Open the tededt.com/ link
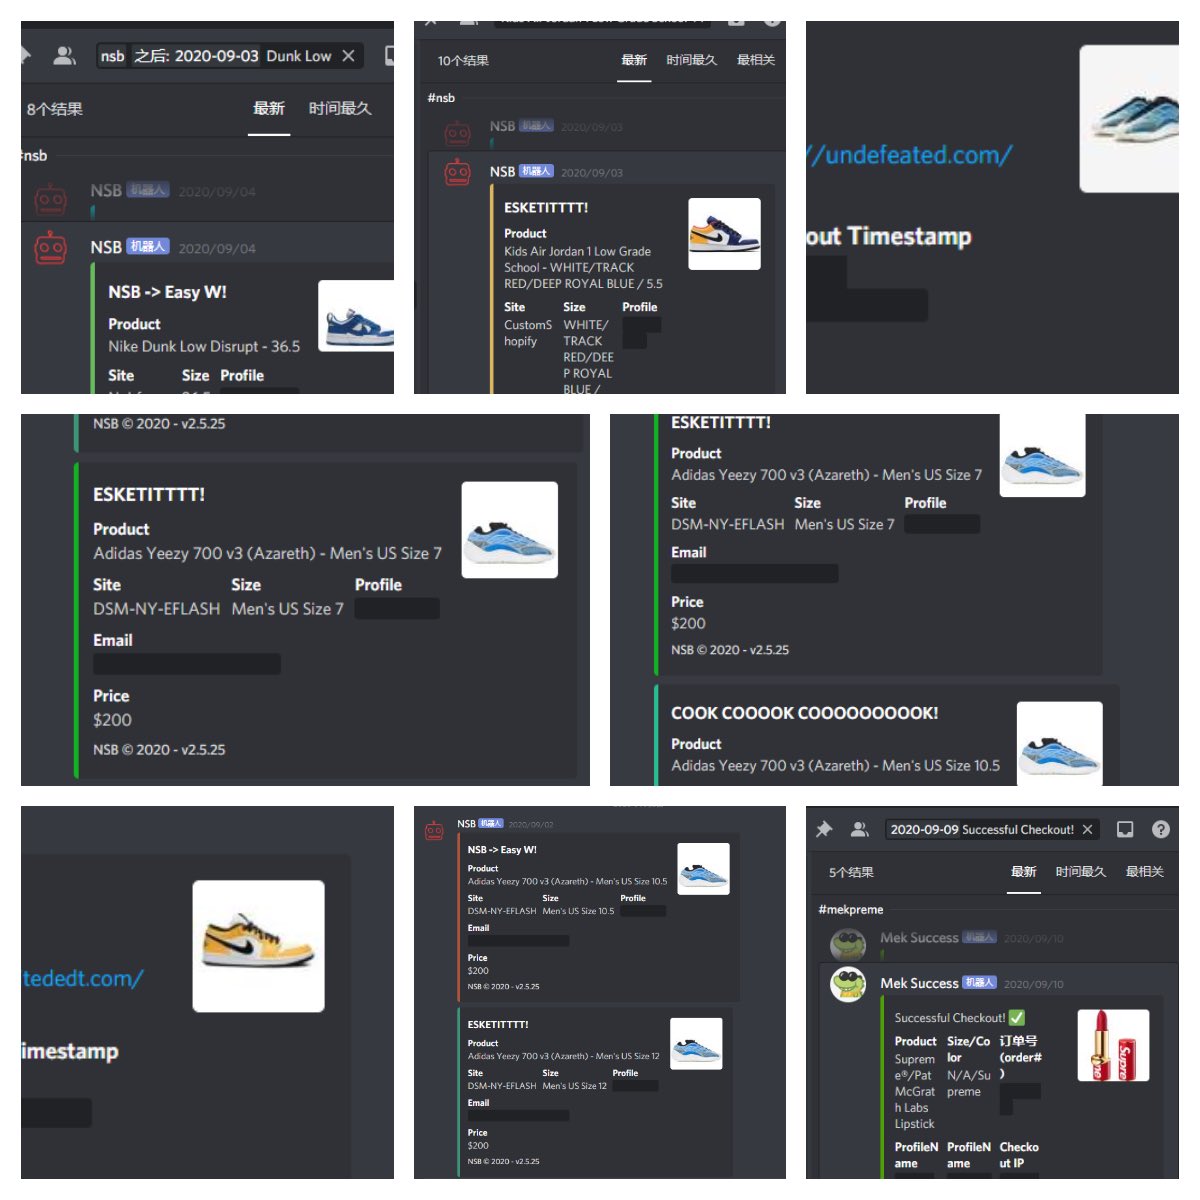1200x1200 pixels. tap(83, 978)
